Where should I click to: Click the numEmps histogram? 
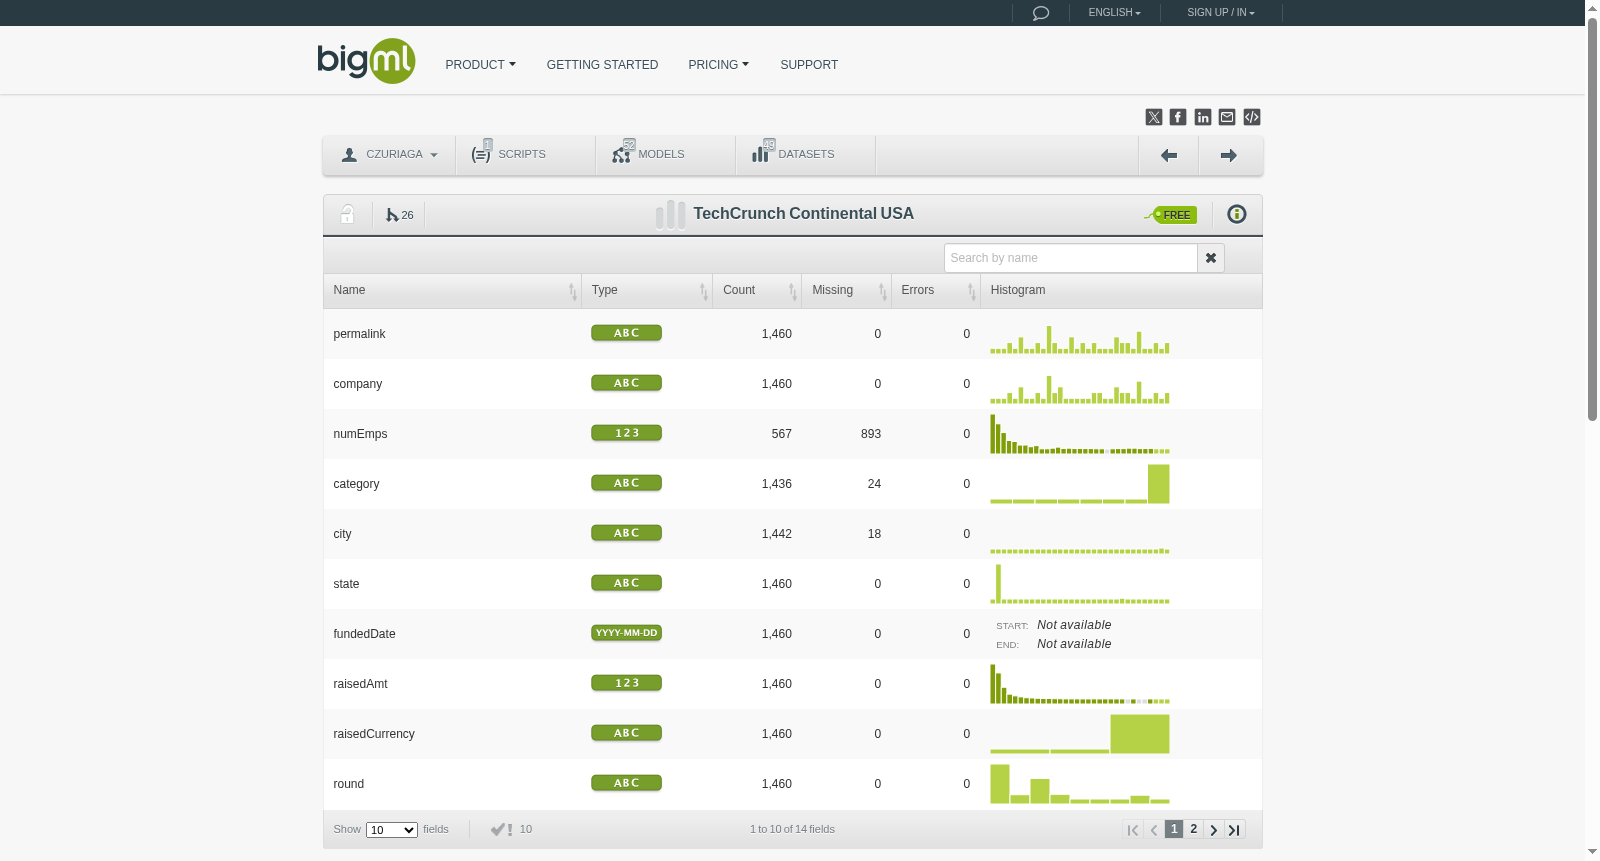click(1080, 434)
